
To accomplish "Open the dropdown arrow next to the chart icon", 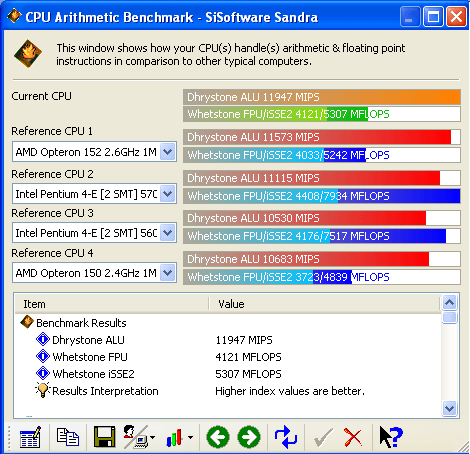I will point(190,437).
